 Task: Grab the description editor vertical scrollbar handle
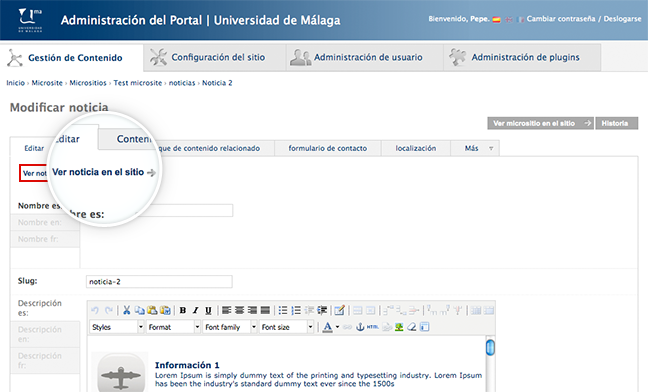click(x=491, y=347)
